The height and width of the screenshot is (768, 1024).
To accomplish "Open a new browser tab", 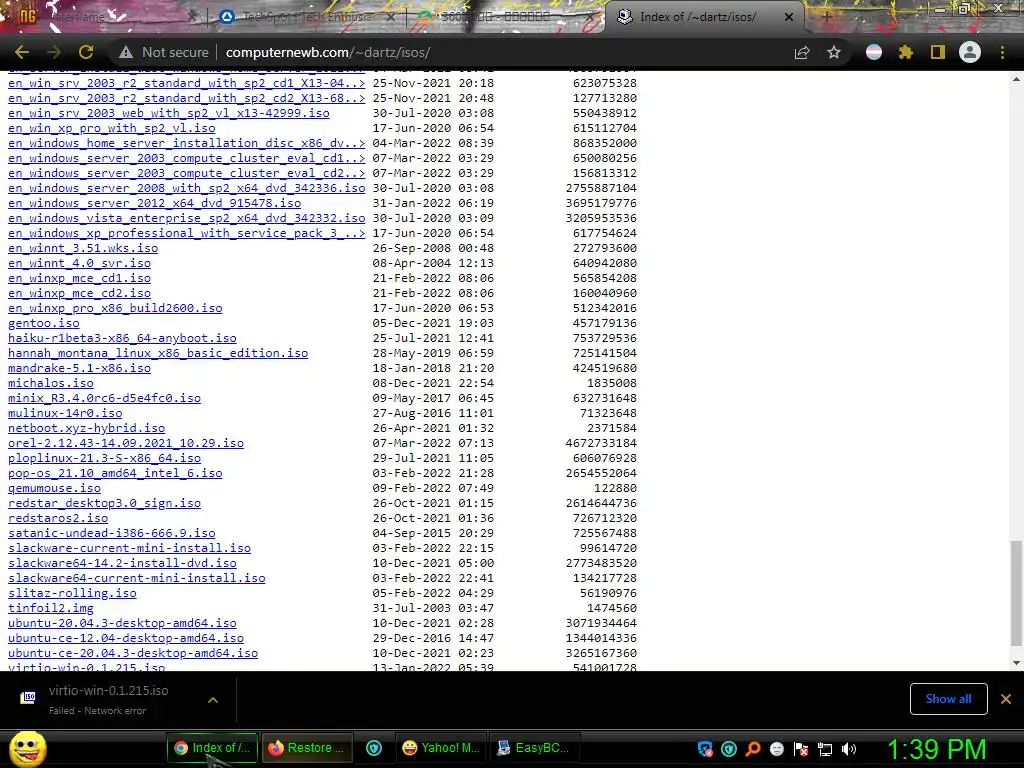I will click(x=826, y=17).
